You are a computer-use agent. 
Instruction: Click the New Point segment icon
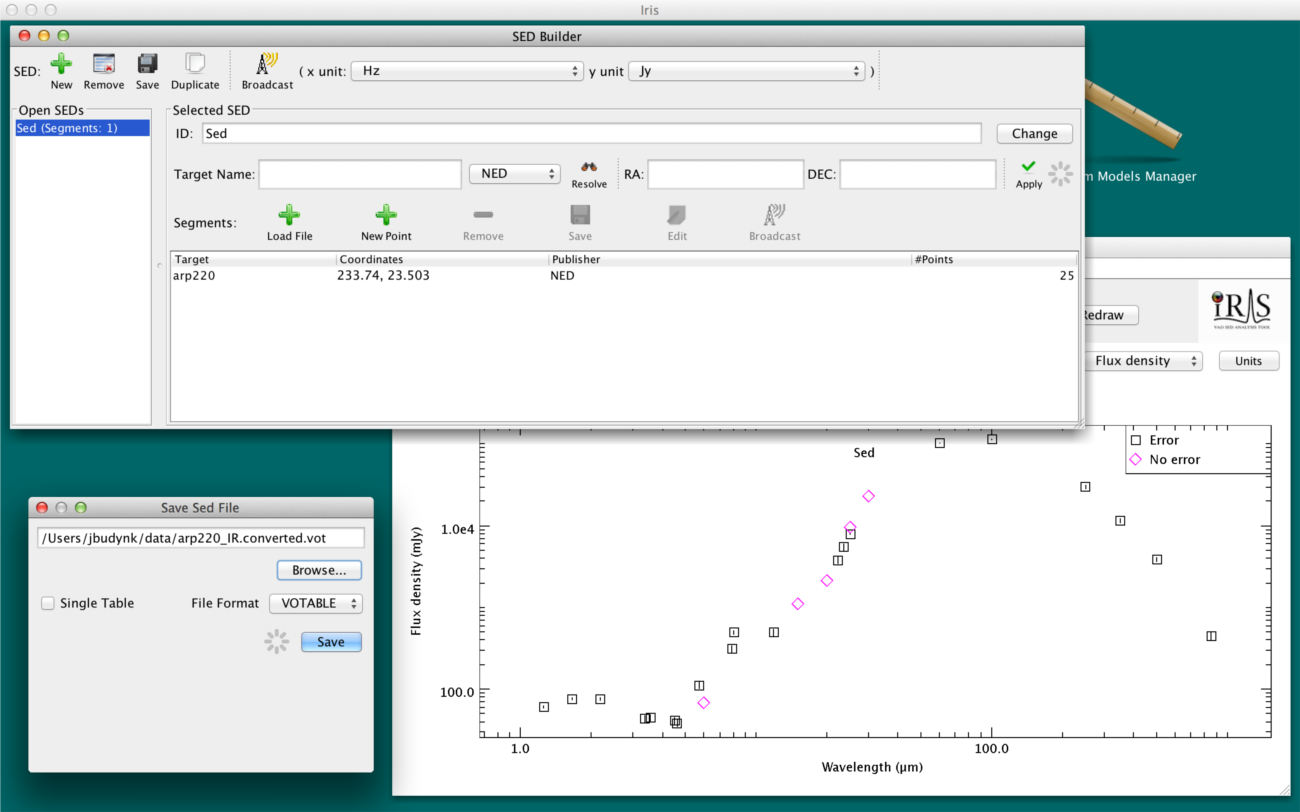pyautogui.click(x=386, y=215)
